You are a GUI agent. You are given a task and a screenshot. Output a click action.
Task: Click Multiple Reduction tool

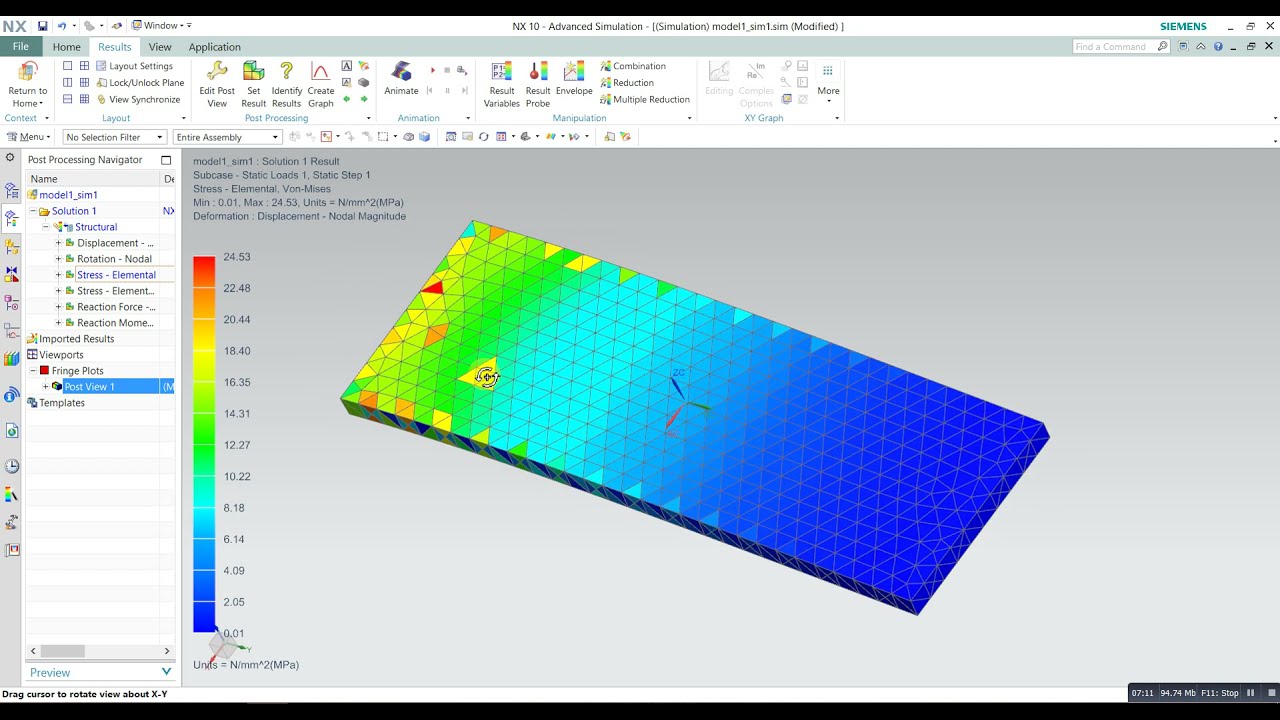pos(645,99)
